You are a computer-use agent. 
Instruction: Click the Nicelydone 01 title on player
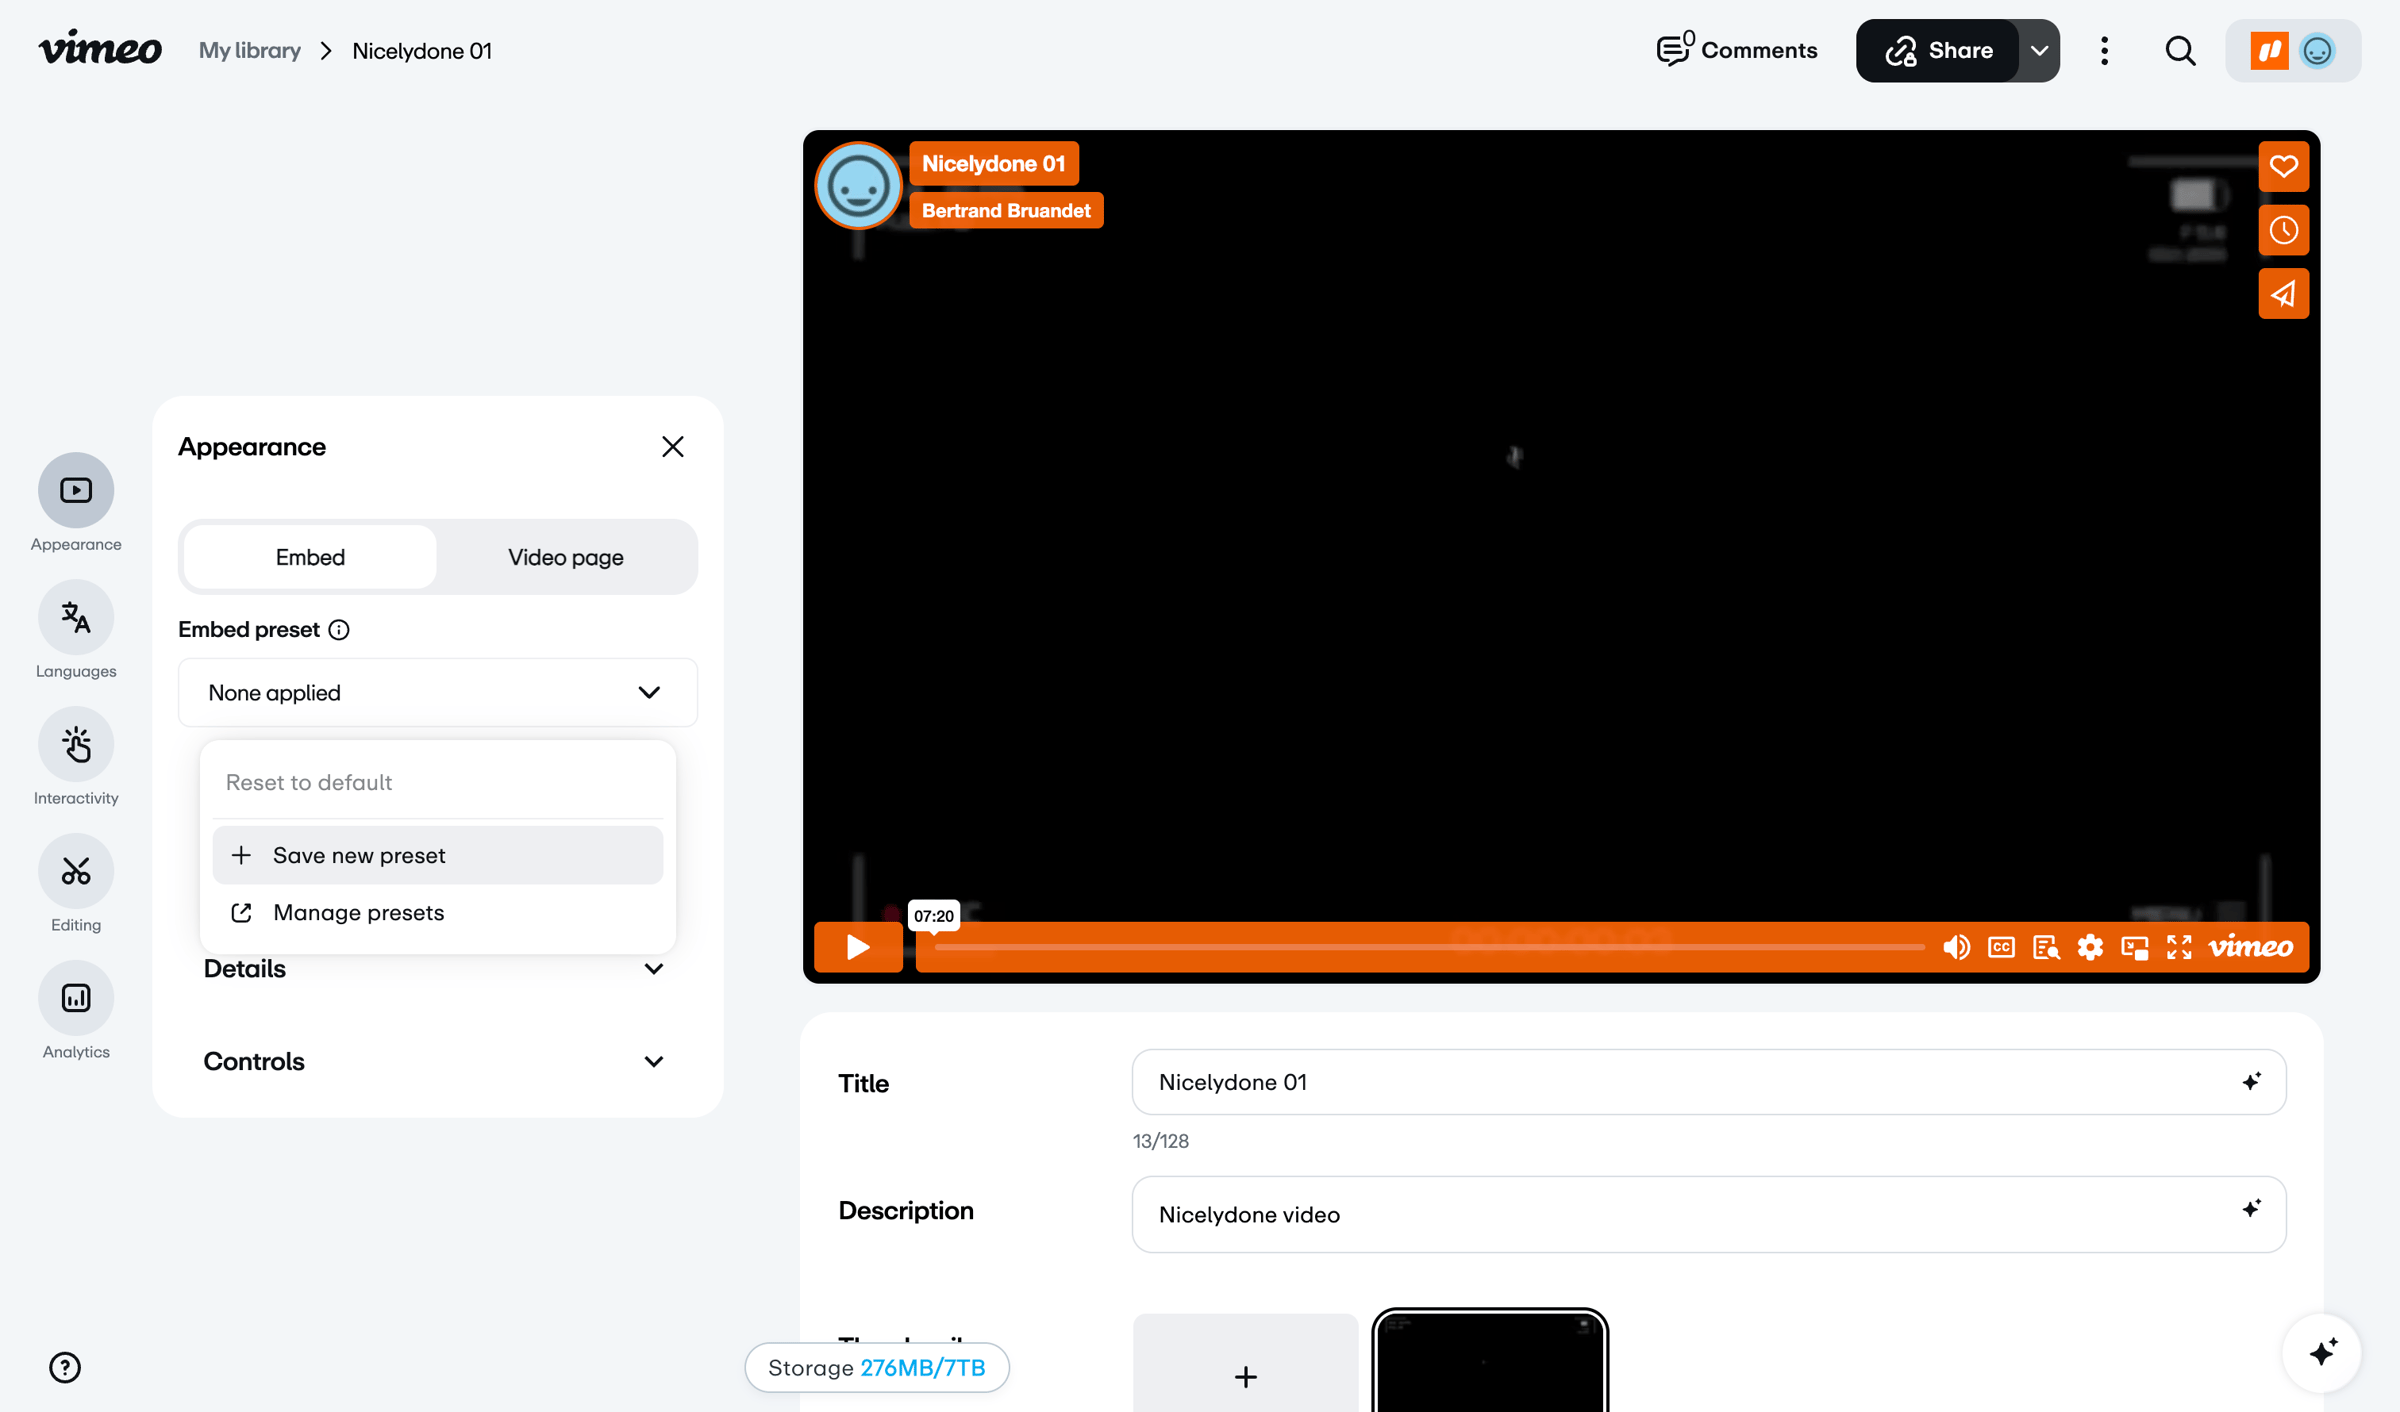pos(993,163)
